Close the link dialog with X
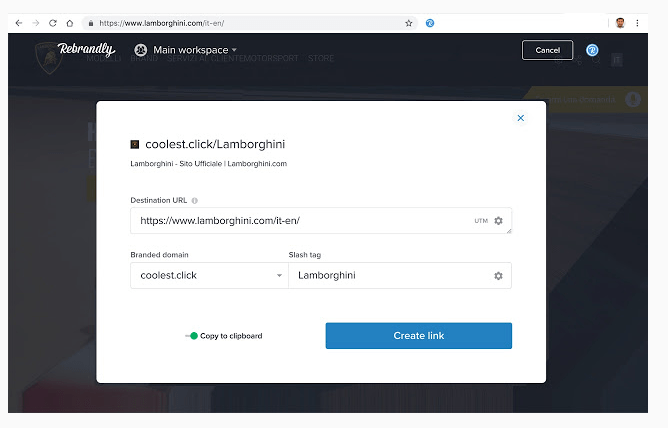668x428 pixels. [x=521, y=118]
